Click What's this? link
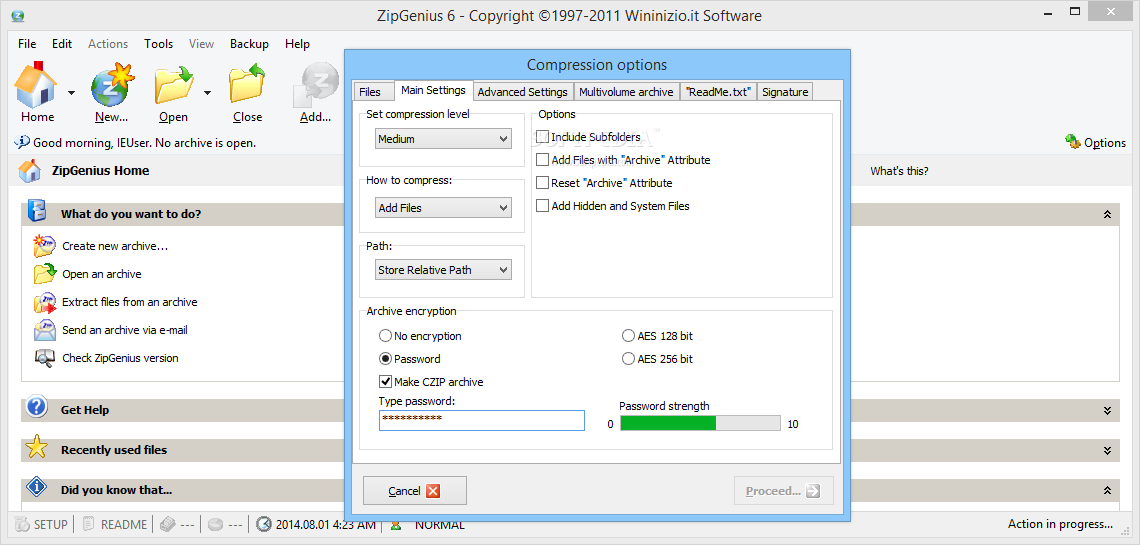This screenshot has height=545, width=1140. pos(899,171)
